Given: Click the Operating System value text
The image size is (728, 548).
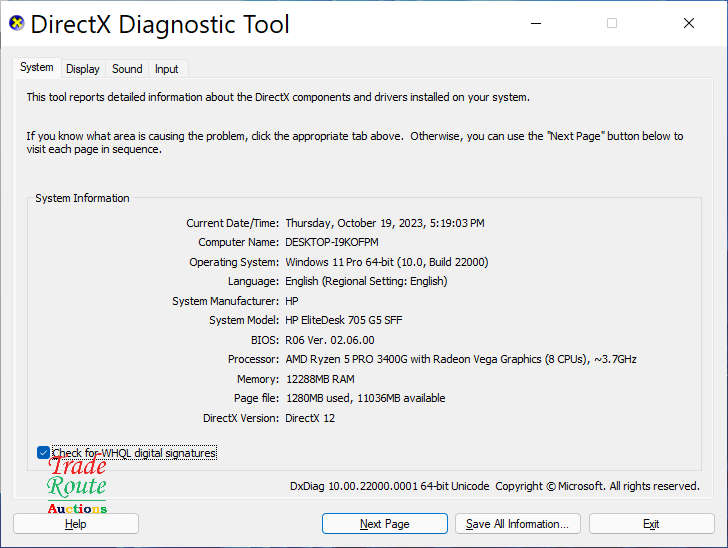Looking at the screenshot, I should point(386,262).
